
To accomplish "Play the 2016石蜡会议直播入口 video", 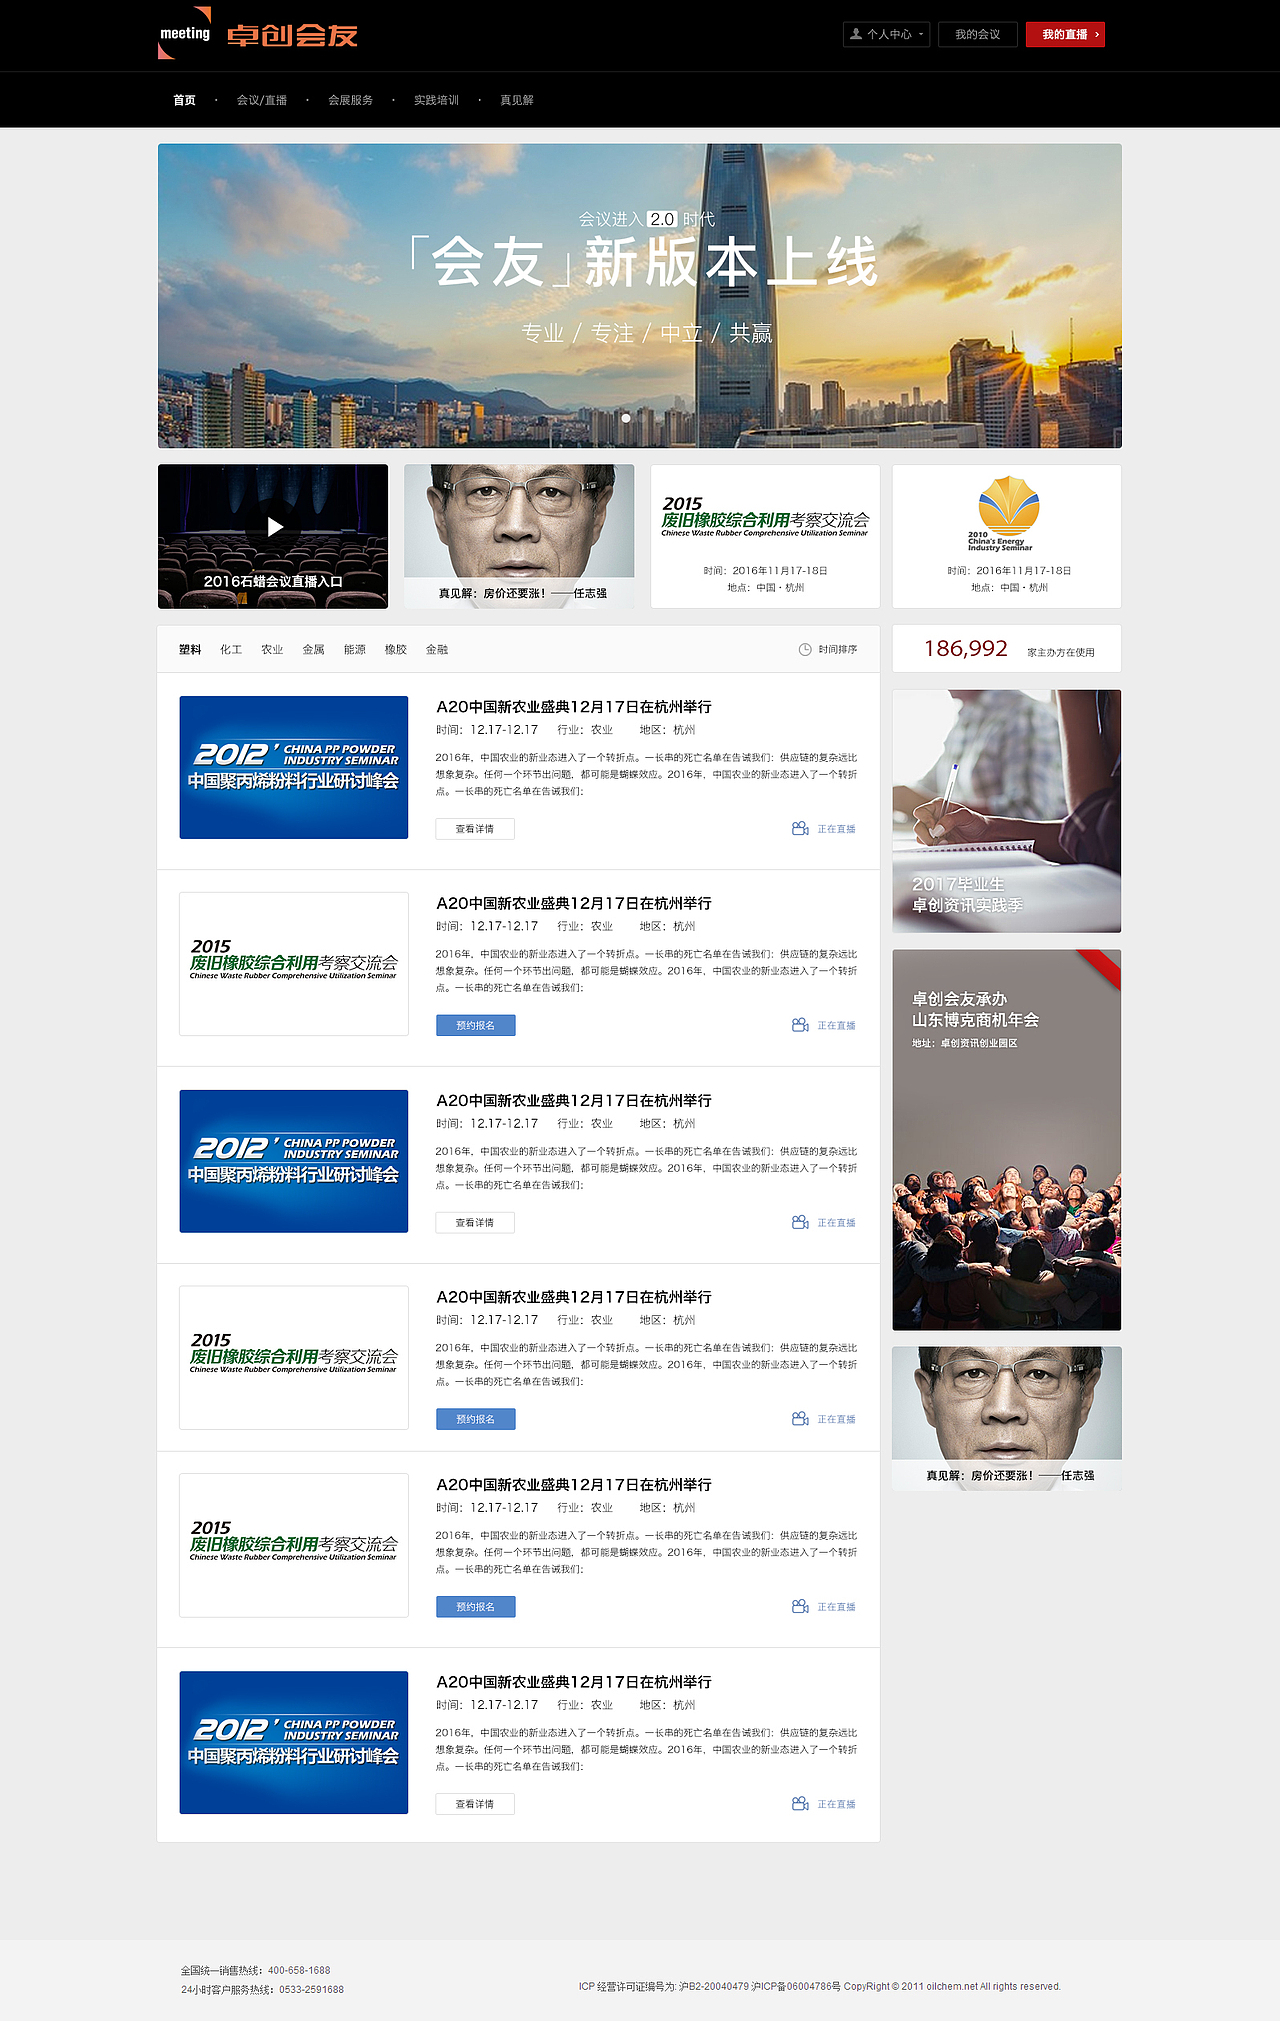I will (x=273, y=536).
